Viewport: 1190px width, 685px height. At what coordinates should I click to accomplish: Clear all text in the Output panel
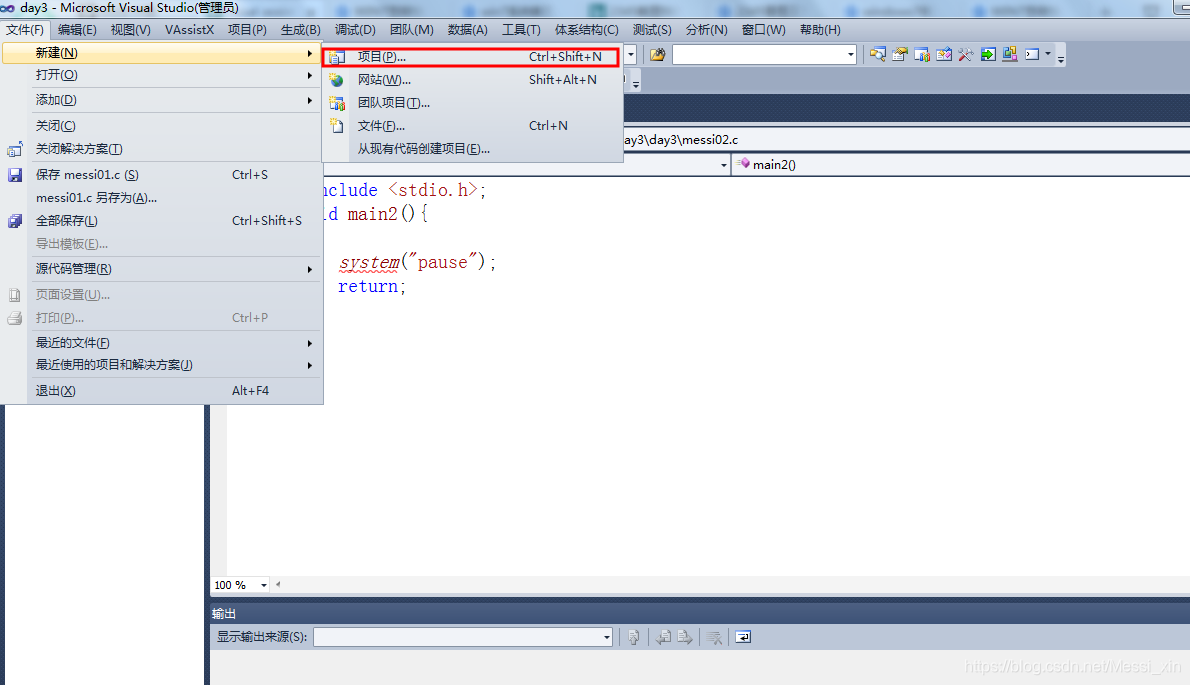tap(714, 637)
